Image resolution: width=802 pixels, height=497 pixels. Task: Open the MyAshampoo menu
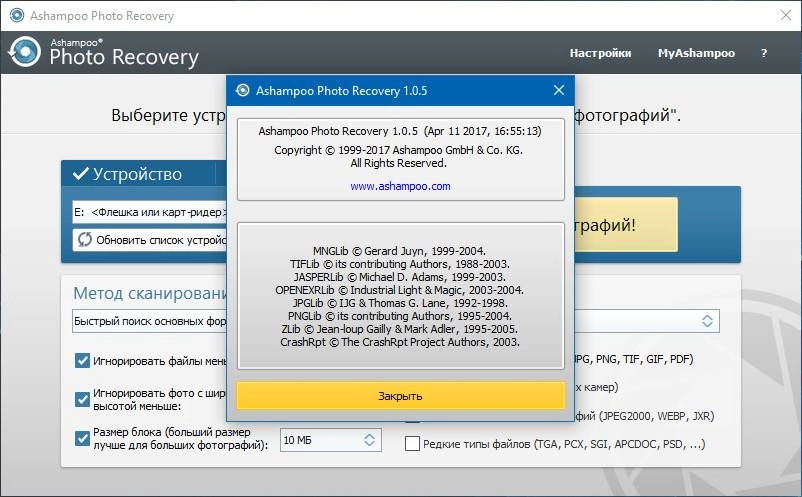[x=696, y=53]
